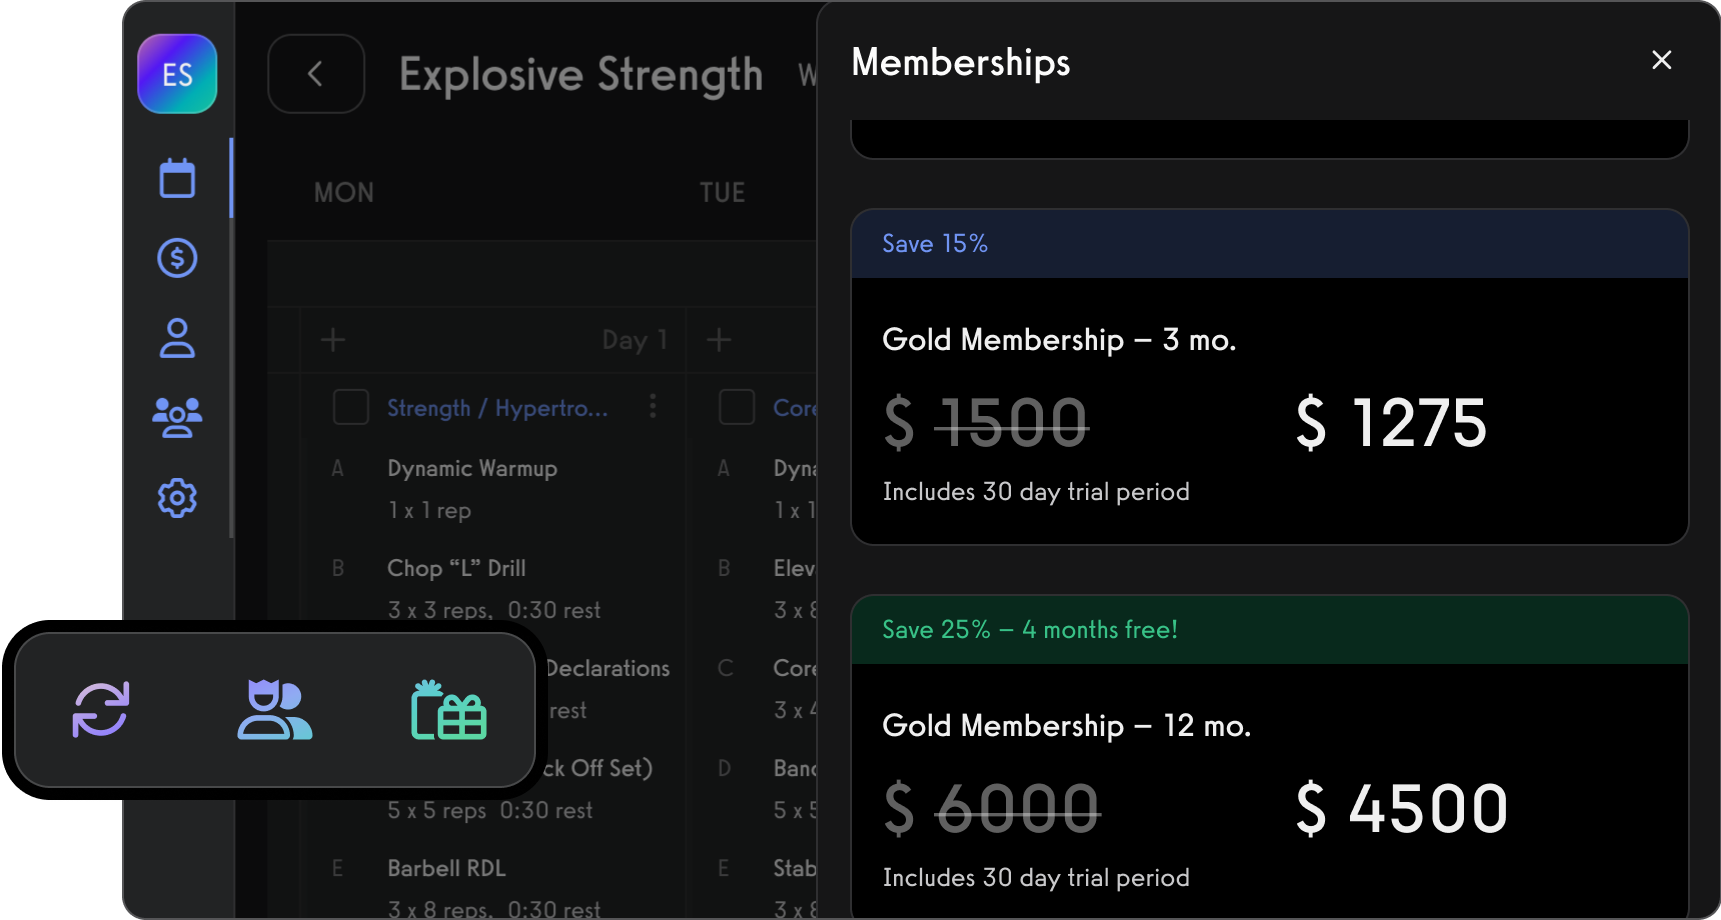
Task: Select the client profile icon in sidebar
Action: click(x=177, y=339)
